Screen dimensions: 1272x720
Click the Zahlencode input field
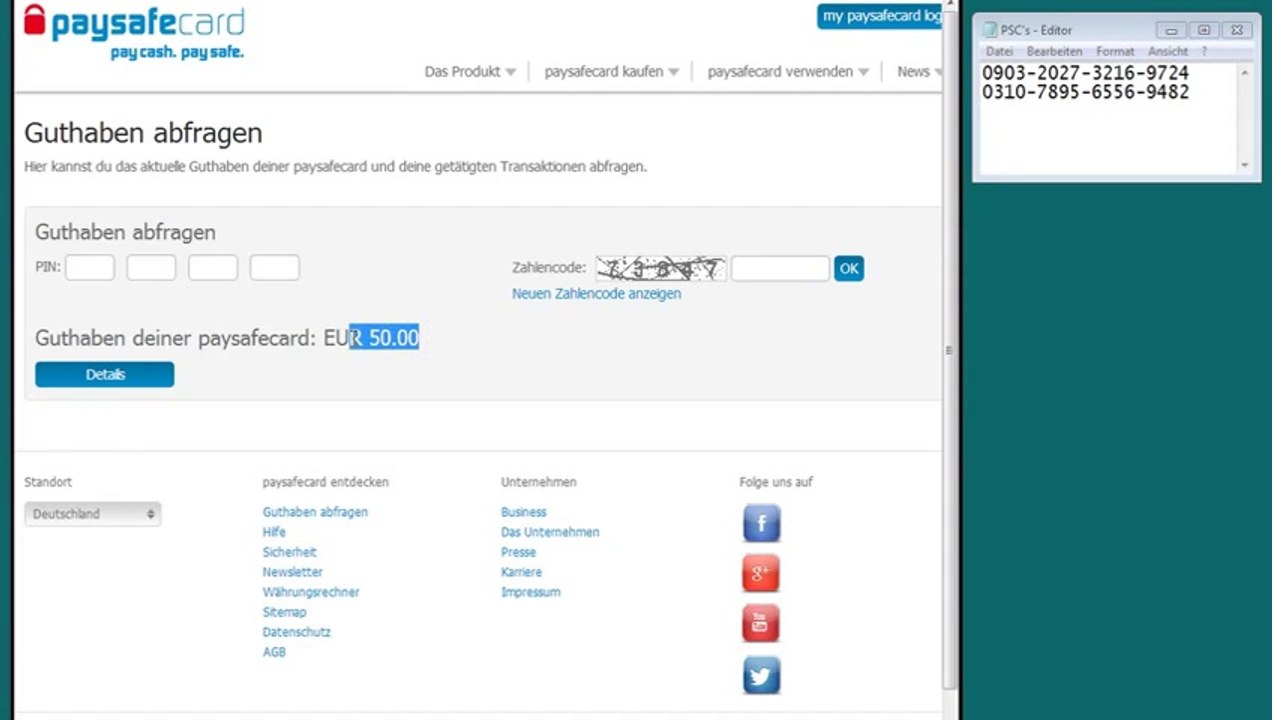point(780,268)
